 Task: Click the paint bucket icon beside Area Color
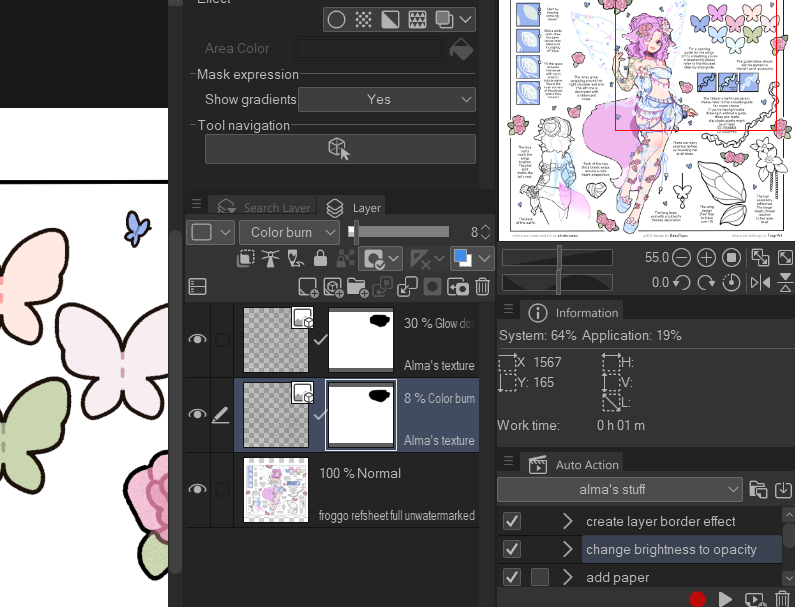coord(461,49)
